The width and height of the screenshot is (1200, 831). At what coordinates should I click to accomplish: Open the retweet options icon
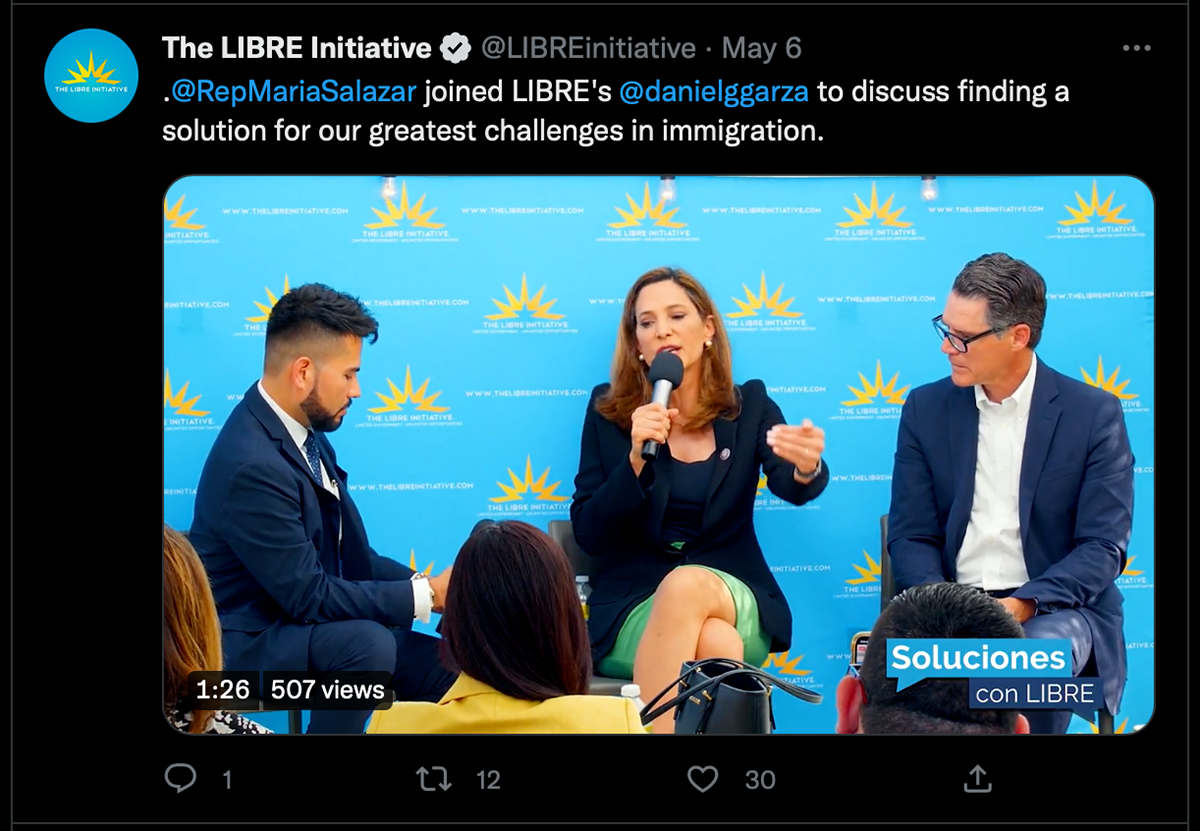[x=434, y=779]
